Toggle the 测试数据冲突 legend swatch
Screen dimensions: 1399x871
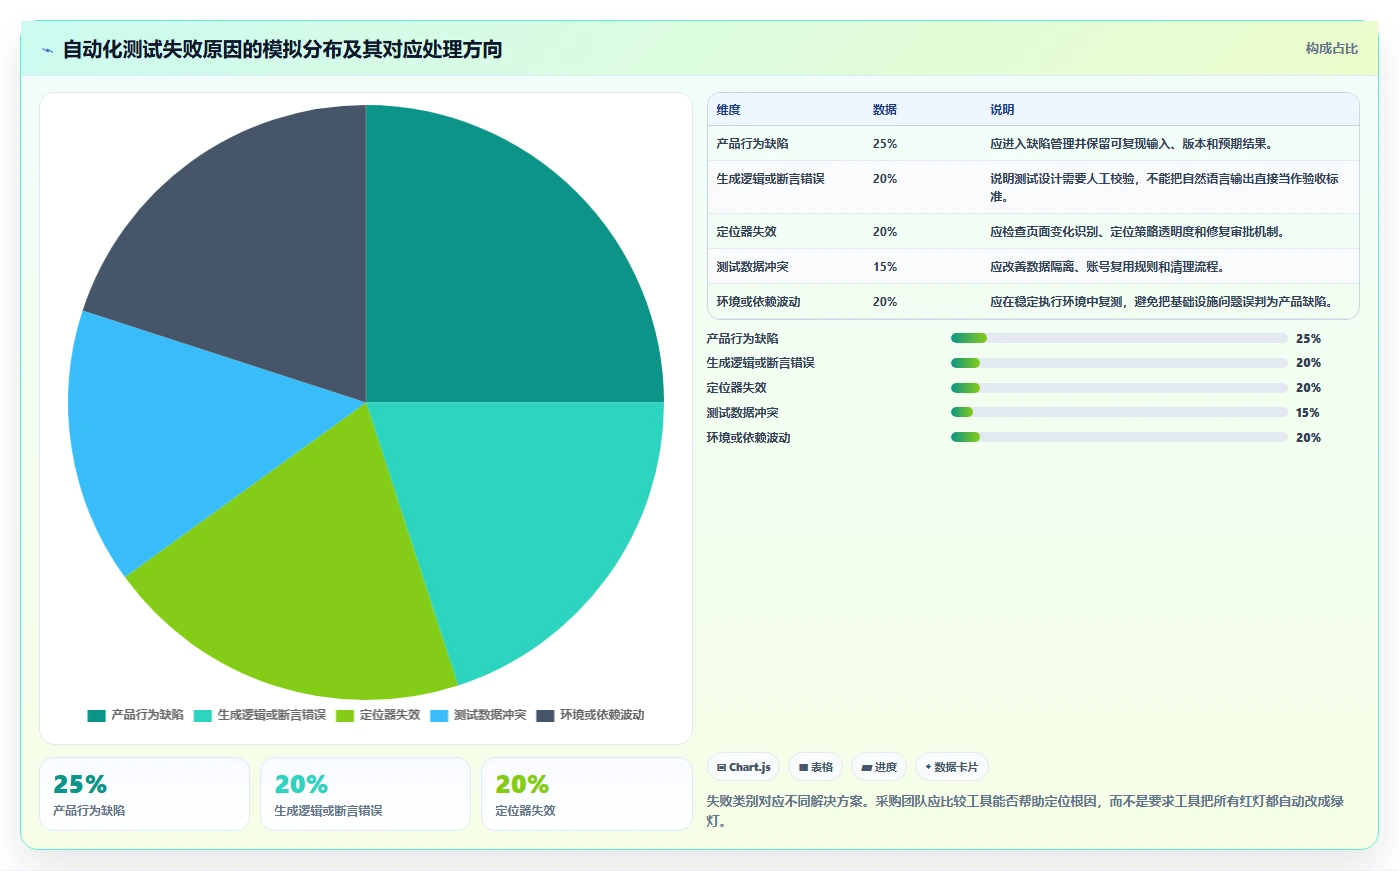click(439, 716)
